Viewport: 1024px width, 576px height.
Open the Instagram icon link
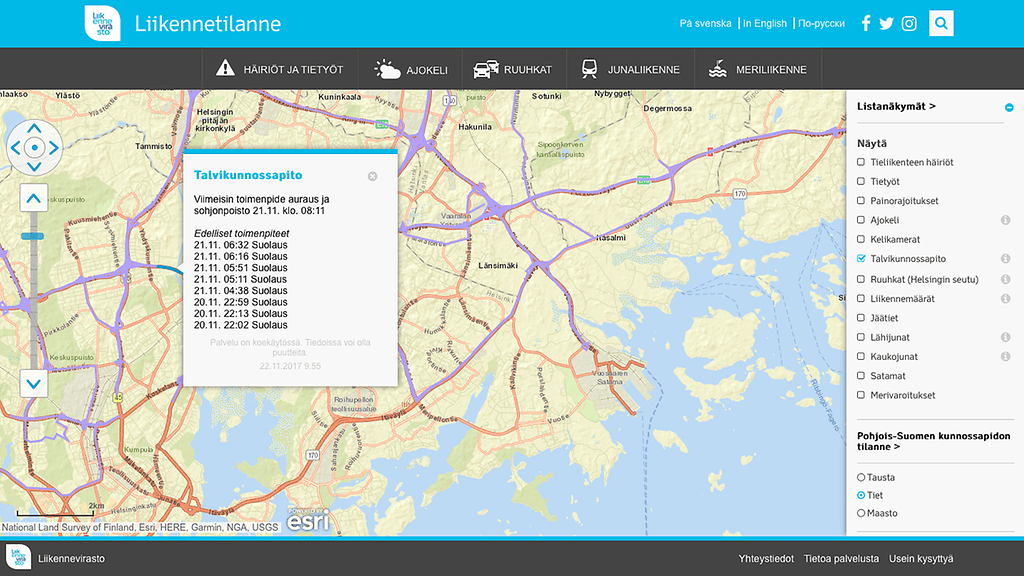pyautogui.click(x=909, y=23)
